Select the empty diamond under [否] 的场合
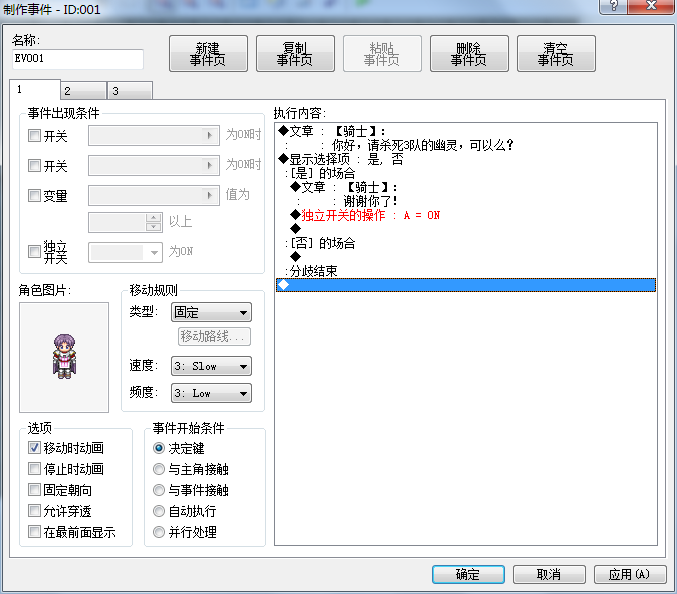 tap(295, 256)
